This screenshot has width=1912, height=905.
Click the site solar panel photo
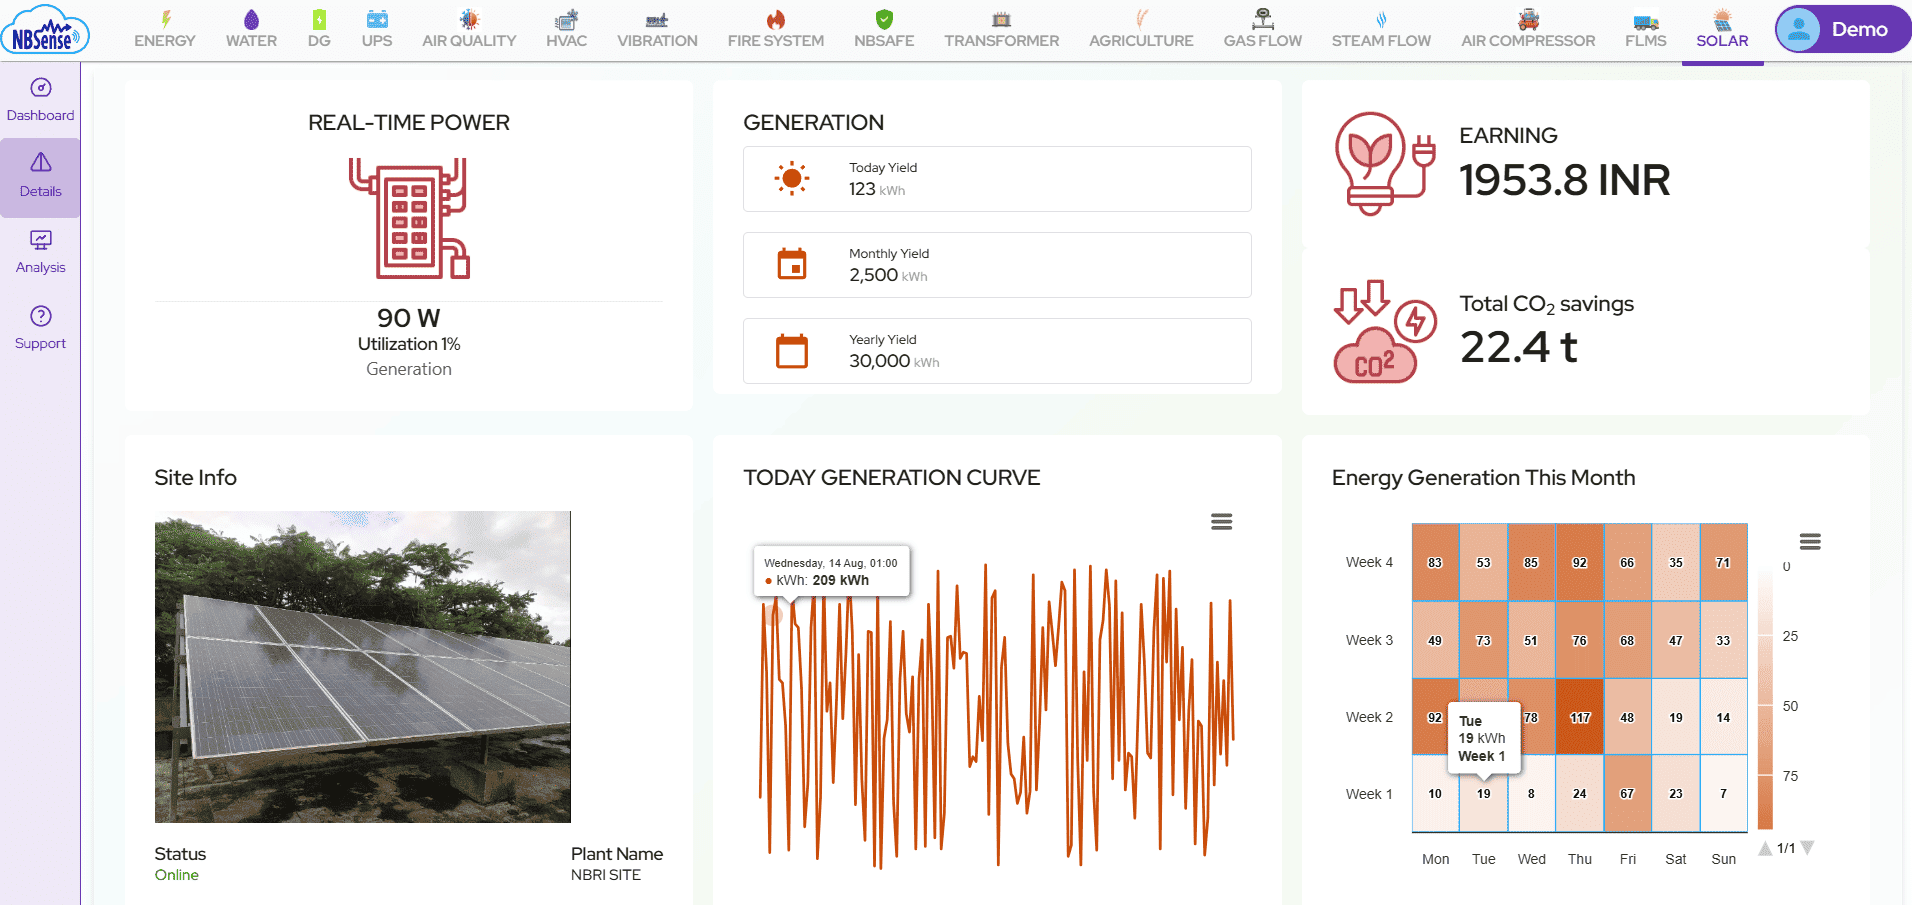coord(363,667)
